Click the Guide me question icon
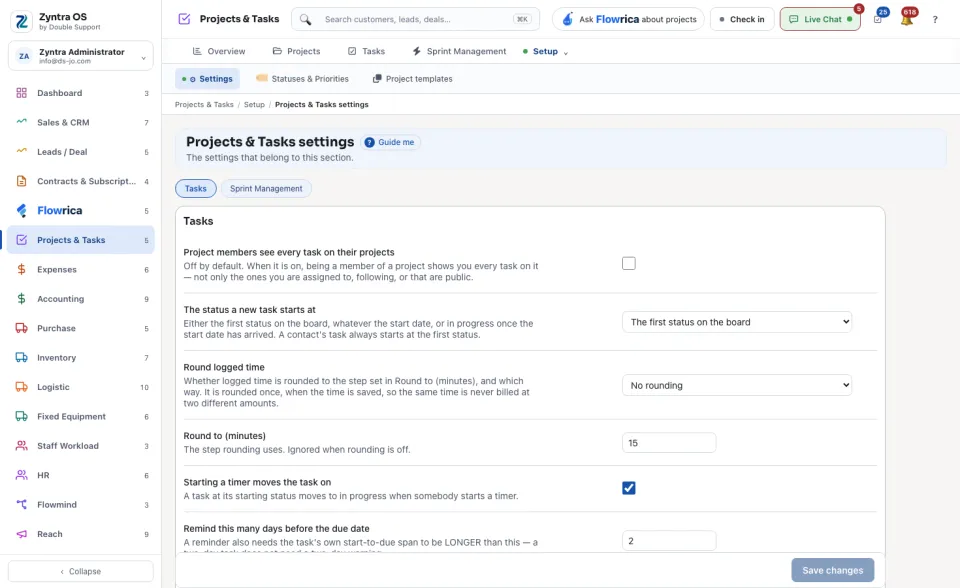This screenshot has width=960, height=588. coord(369,142)
